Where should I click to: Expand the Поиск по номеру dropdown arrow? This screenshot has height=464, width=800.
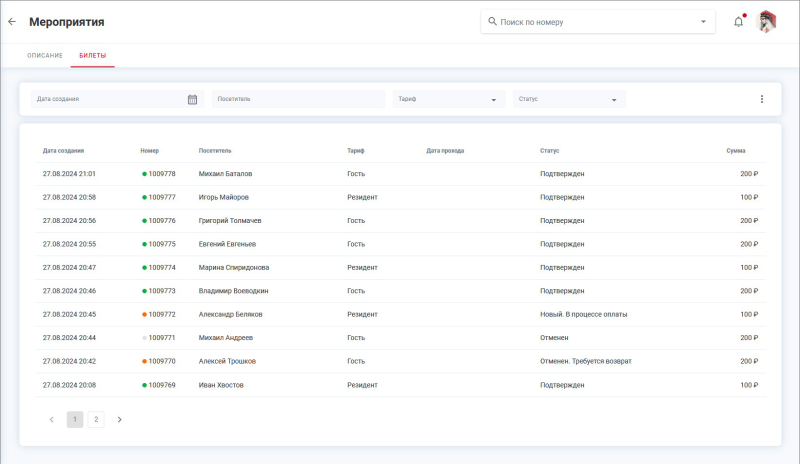coord(703,21)
